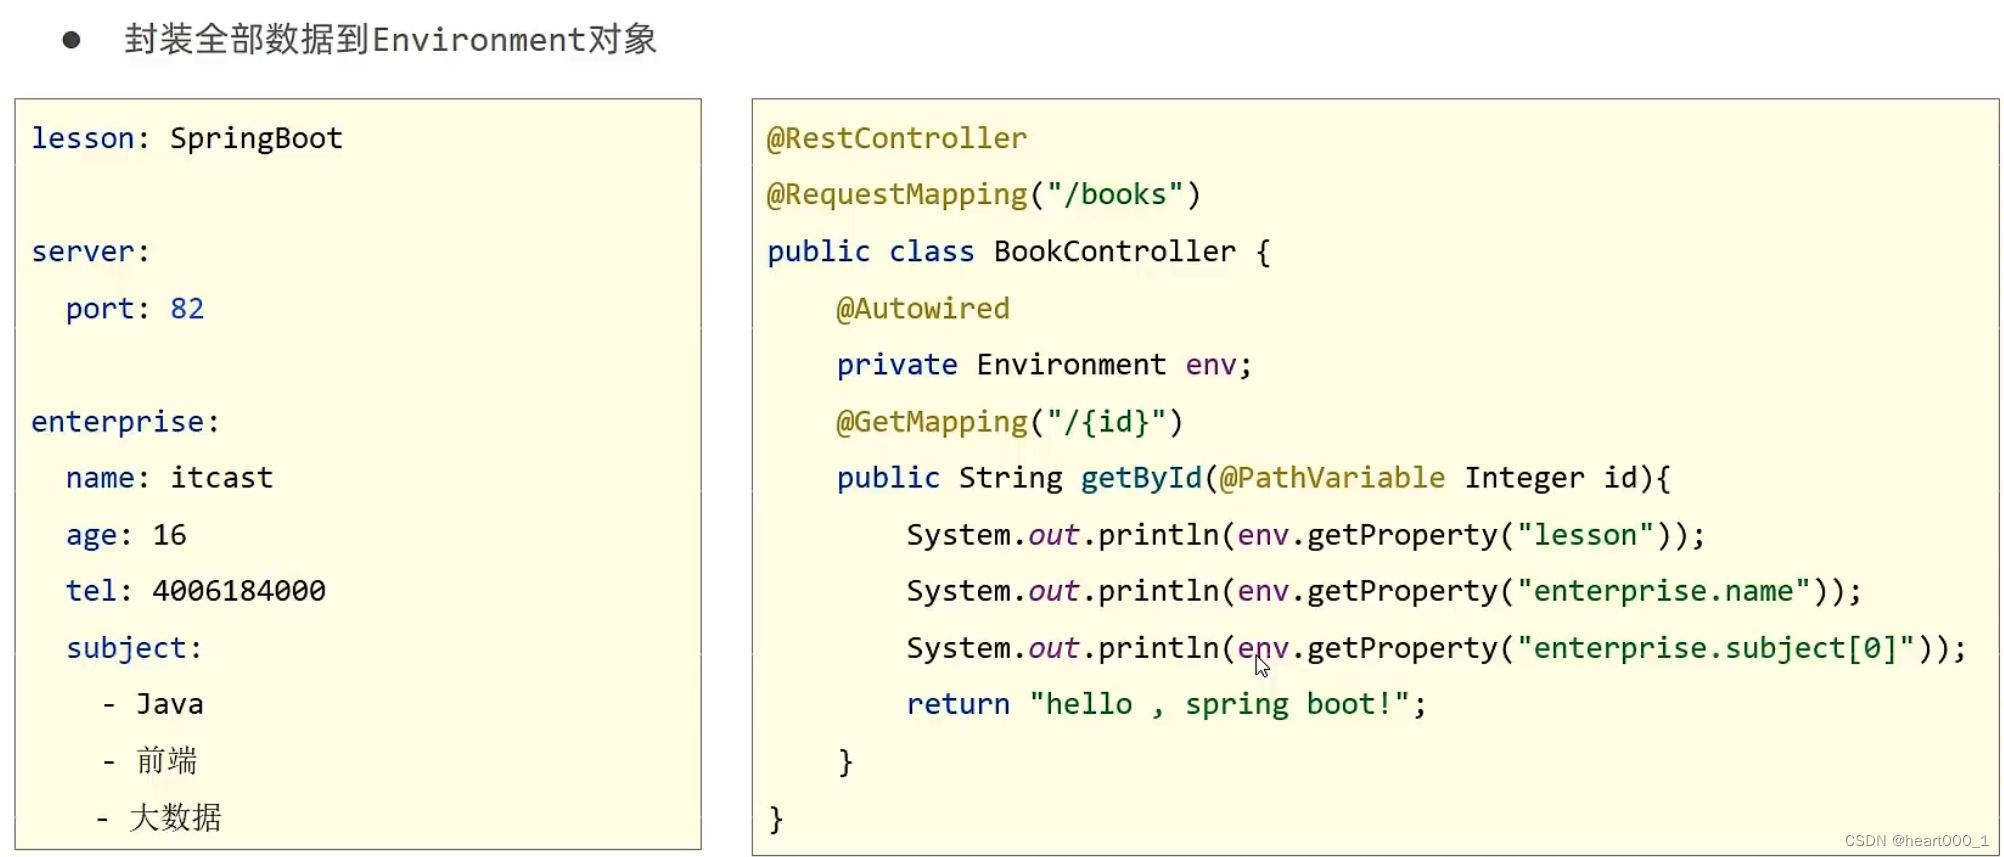Click the println line with "enterprise.name"
The width and height of the screenshot is (2004, 857).
pos(1384,591)
